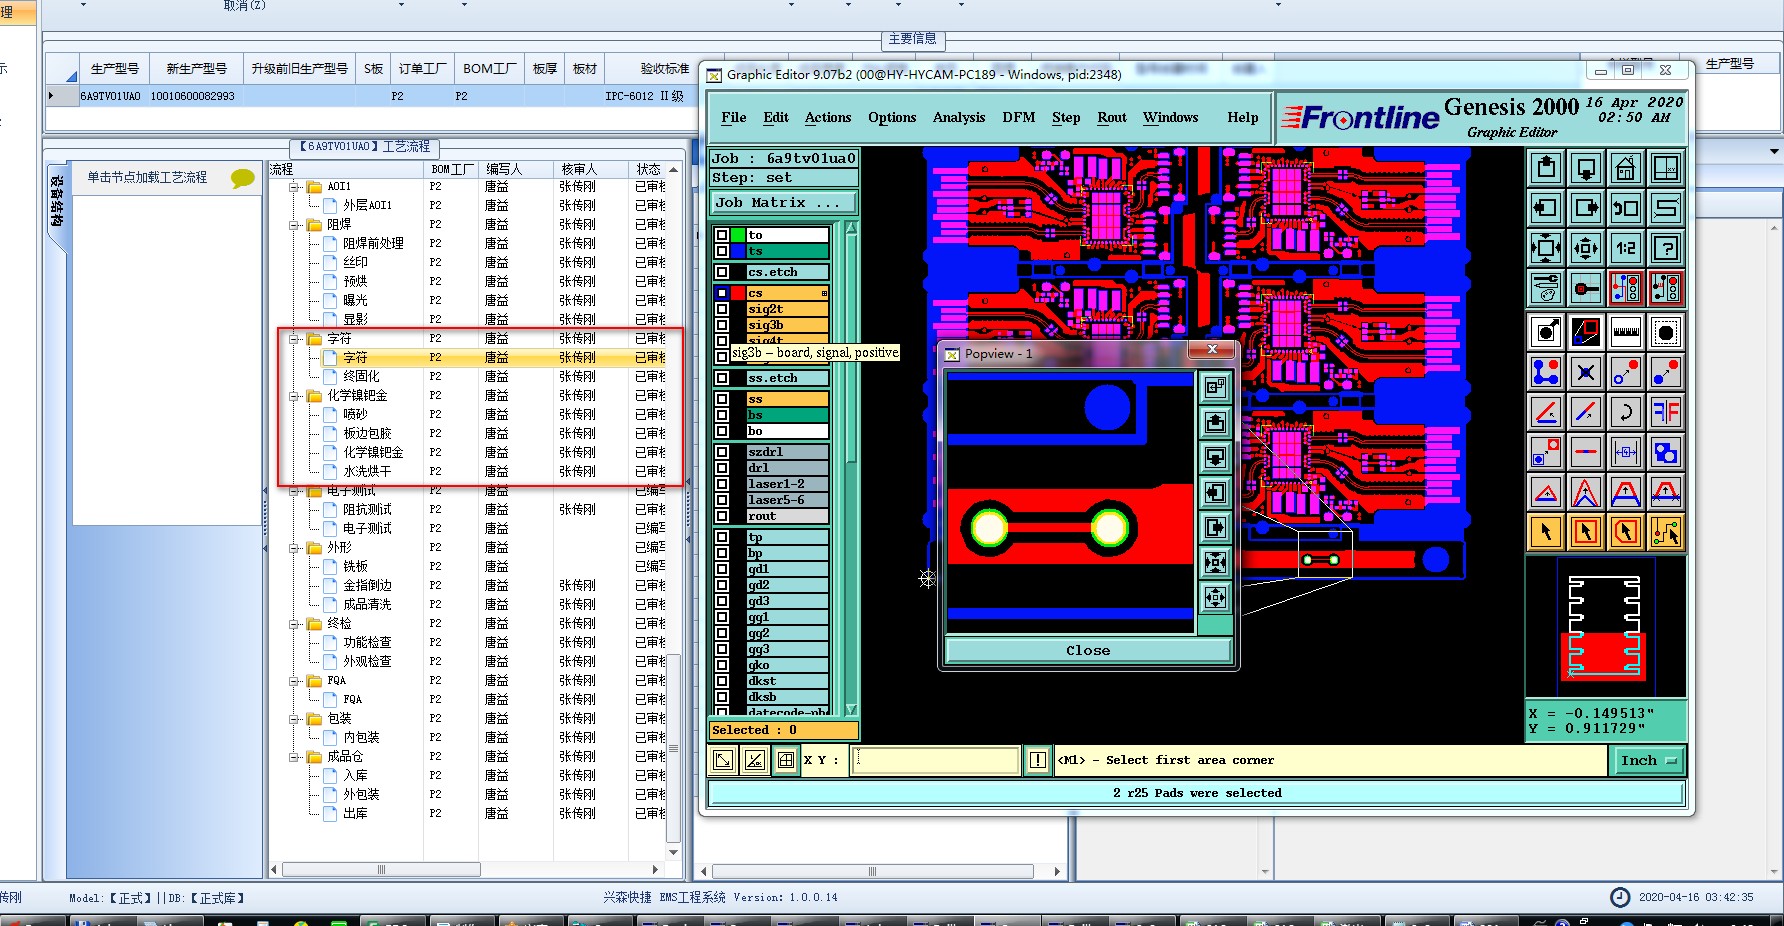Image resolution: width=1784 pixels, height=926 pixels.
Task: Click the yellow speech bubble icon
Action: [242, 178]
